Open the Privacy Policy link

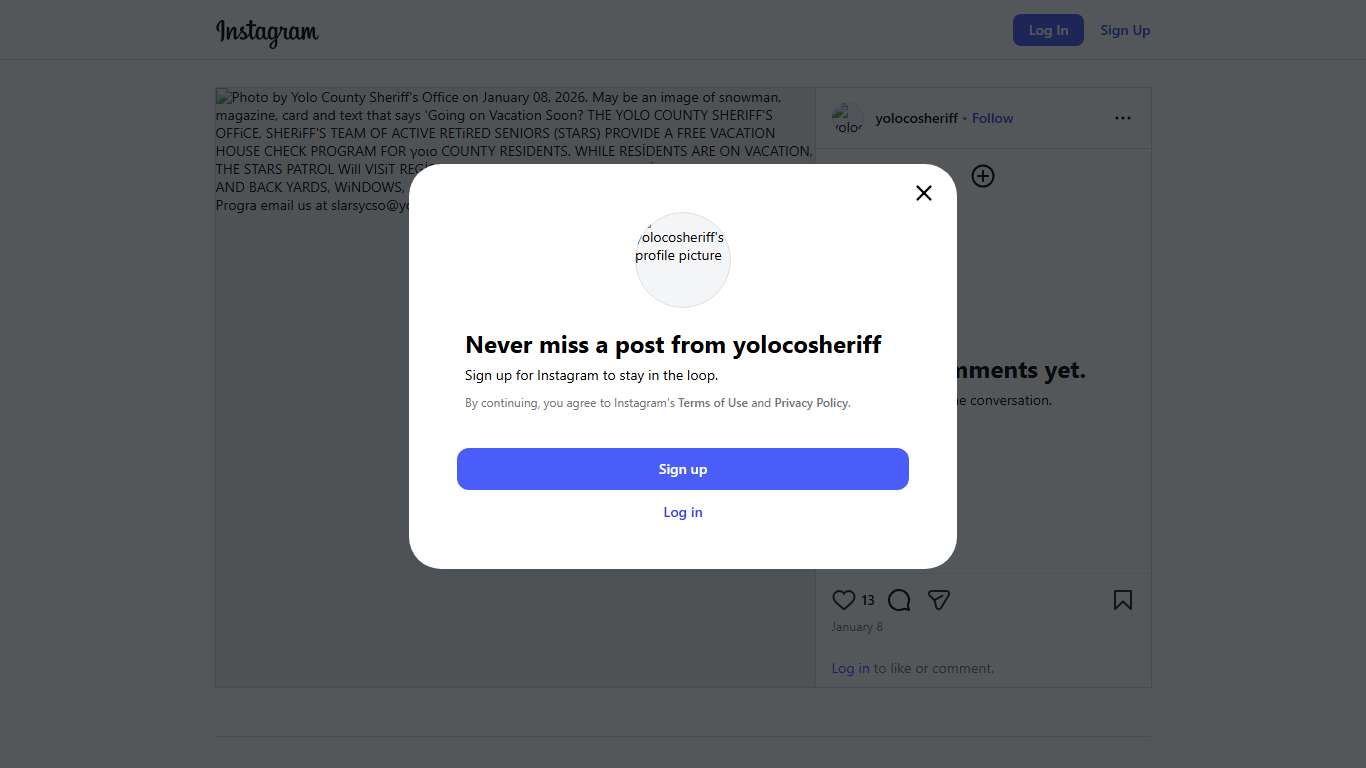tap(811, 403)
